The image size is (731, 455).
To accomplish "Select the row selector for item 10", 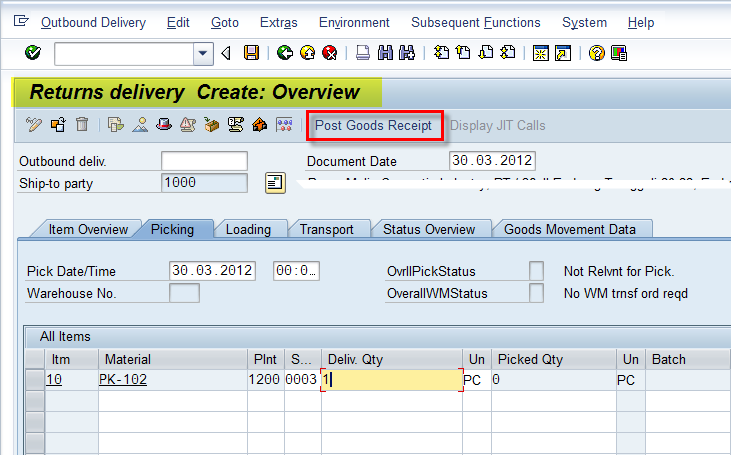I will tap(34, 380).
